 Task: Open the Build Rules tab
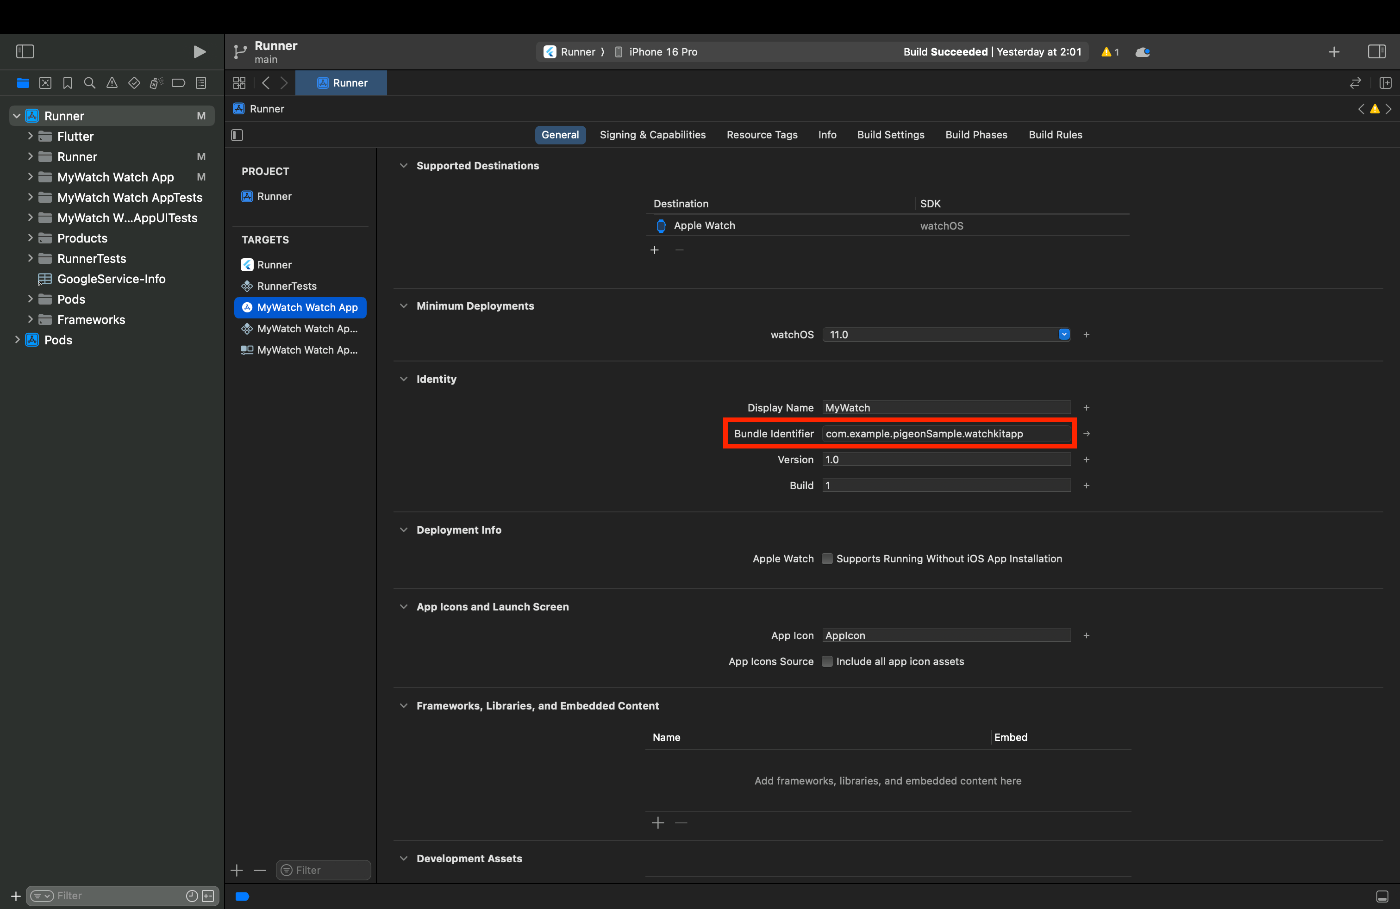1056,135
